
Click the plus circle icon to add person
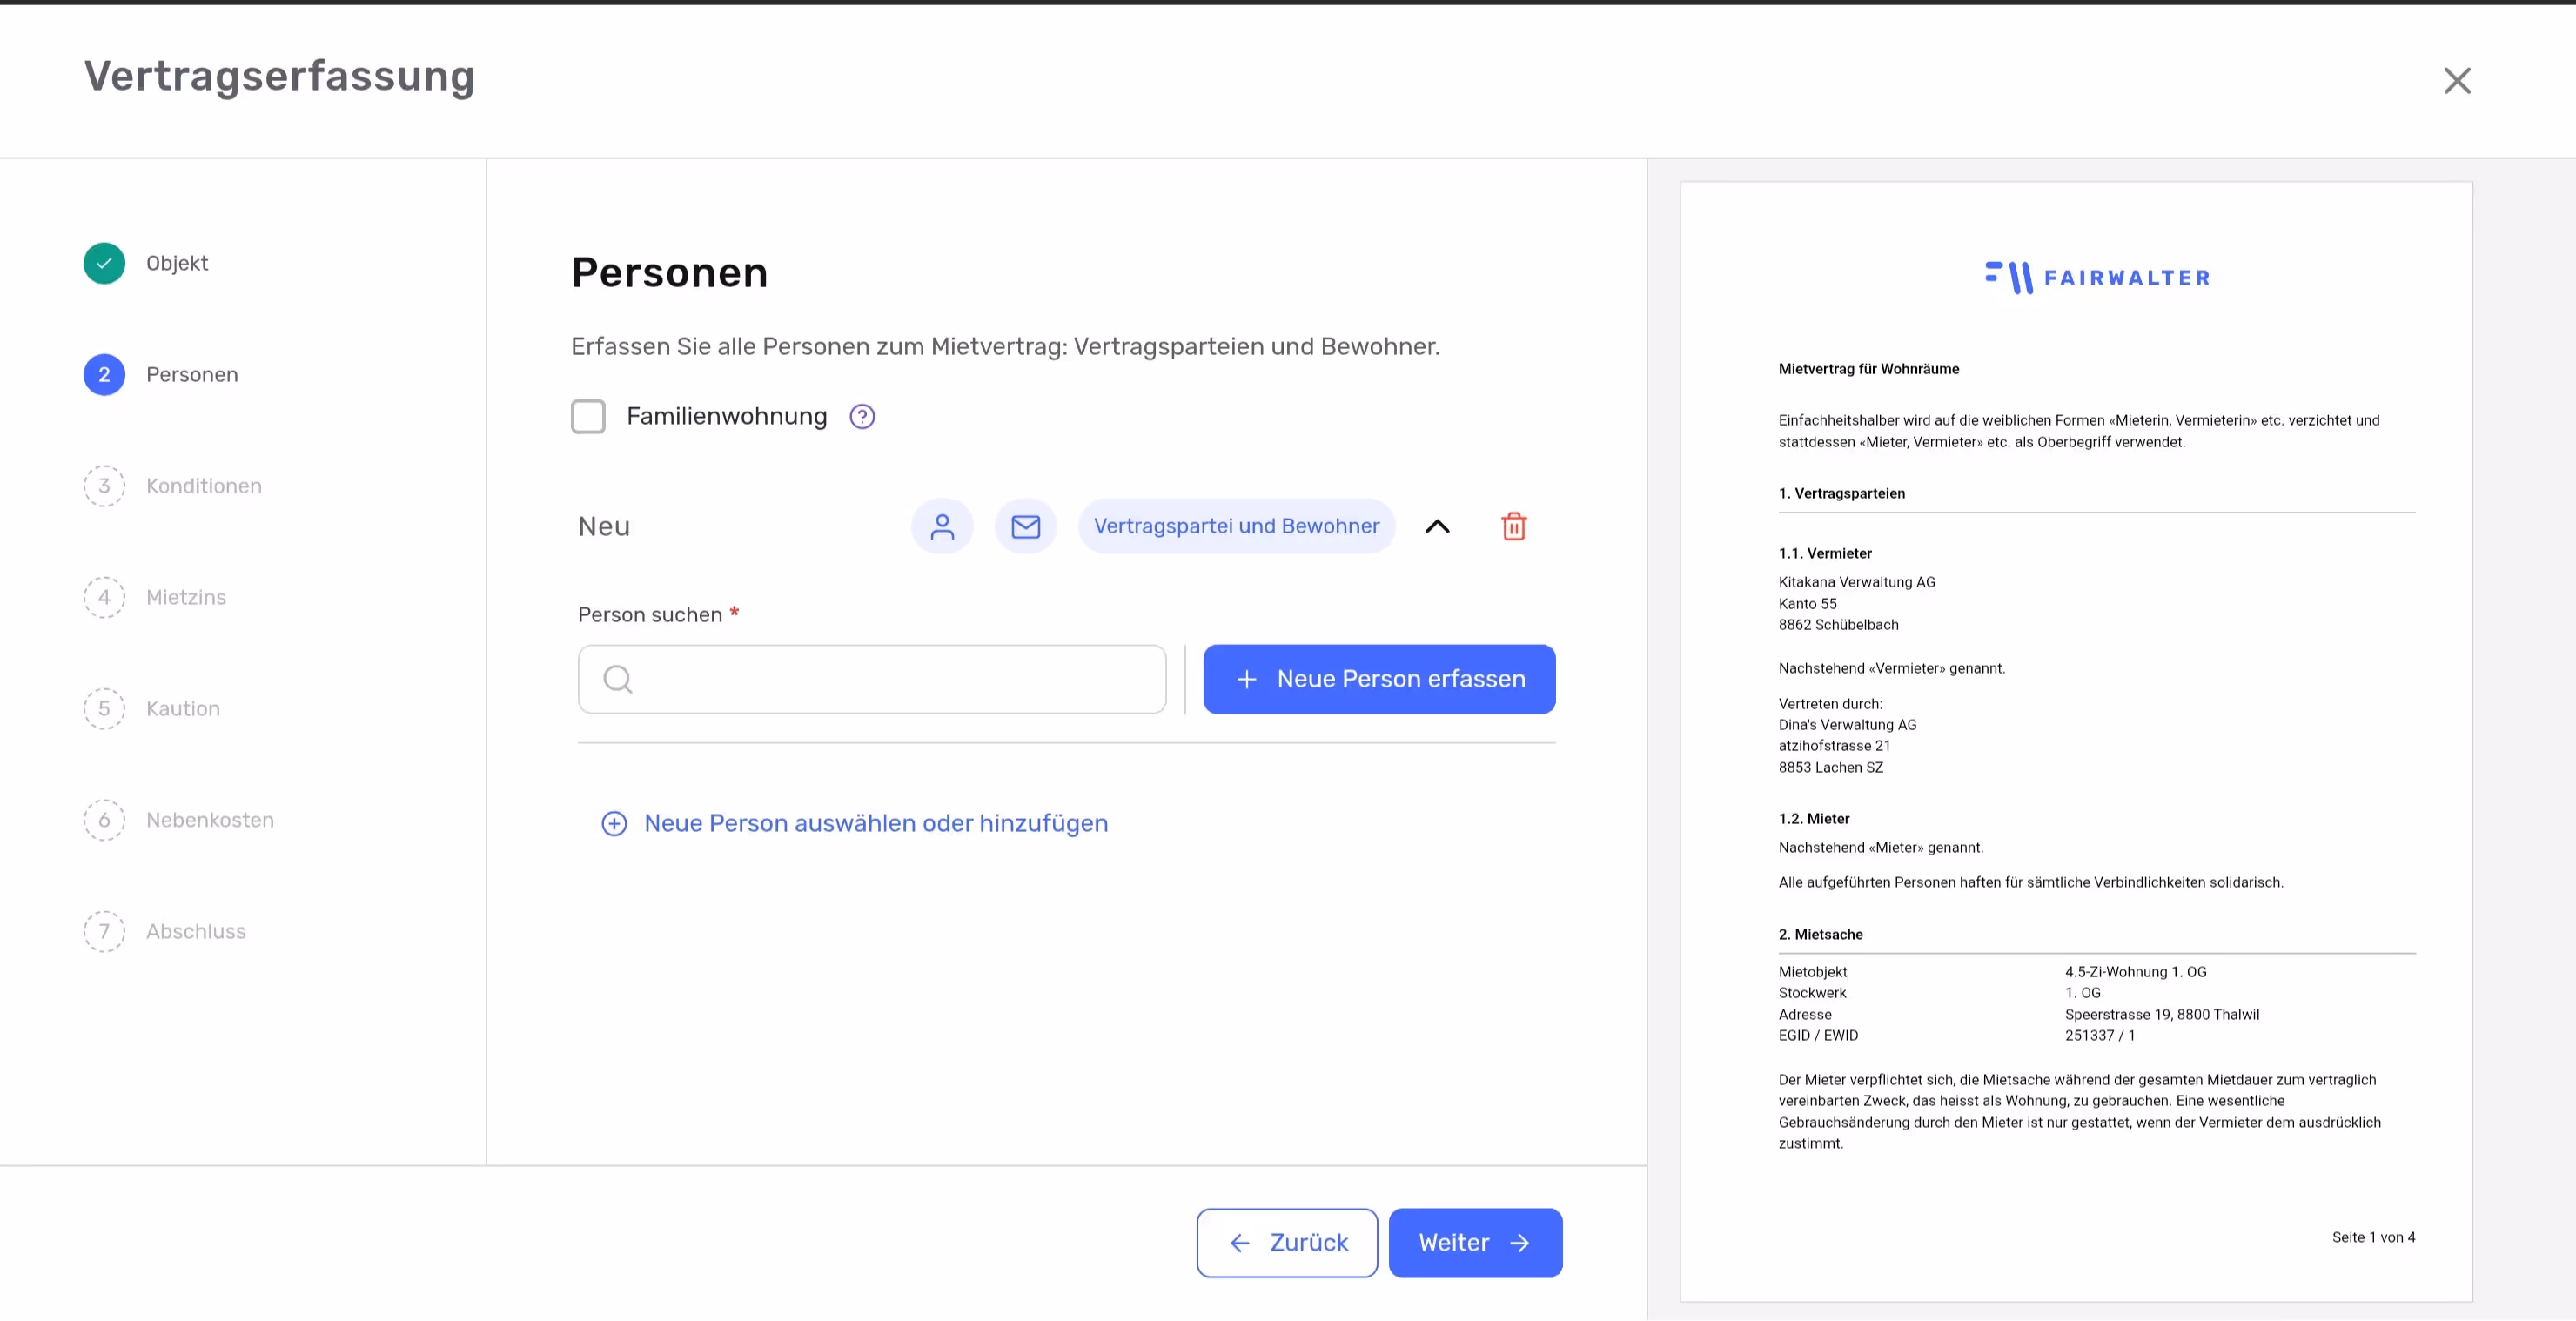(614, 823)
